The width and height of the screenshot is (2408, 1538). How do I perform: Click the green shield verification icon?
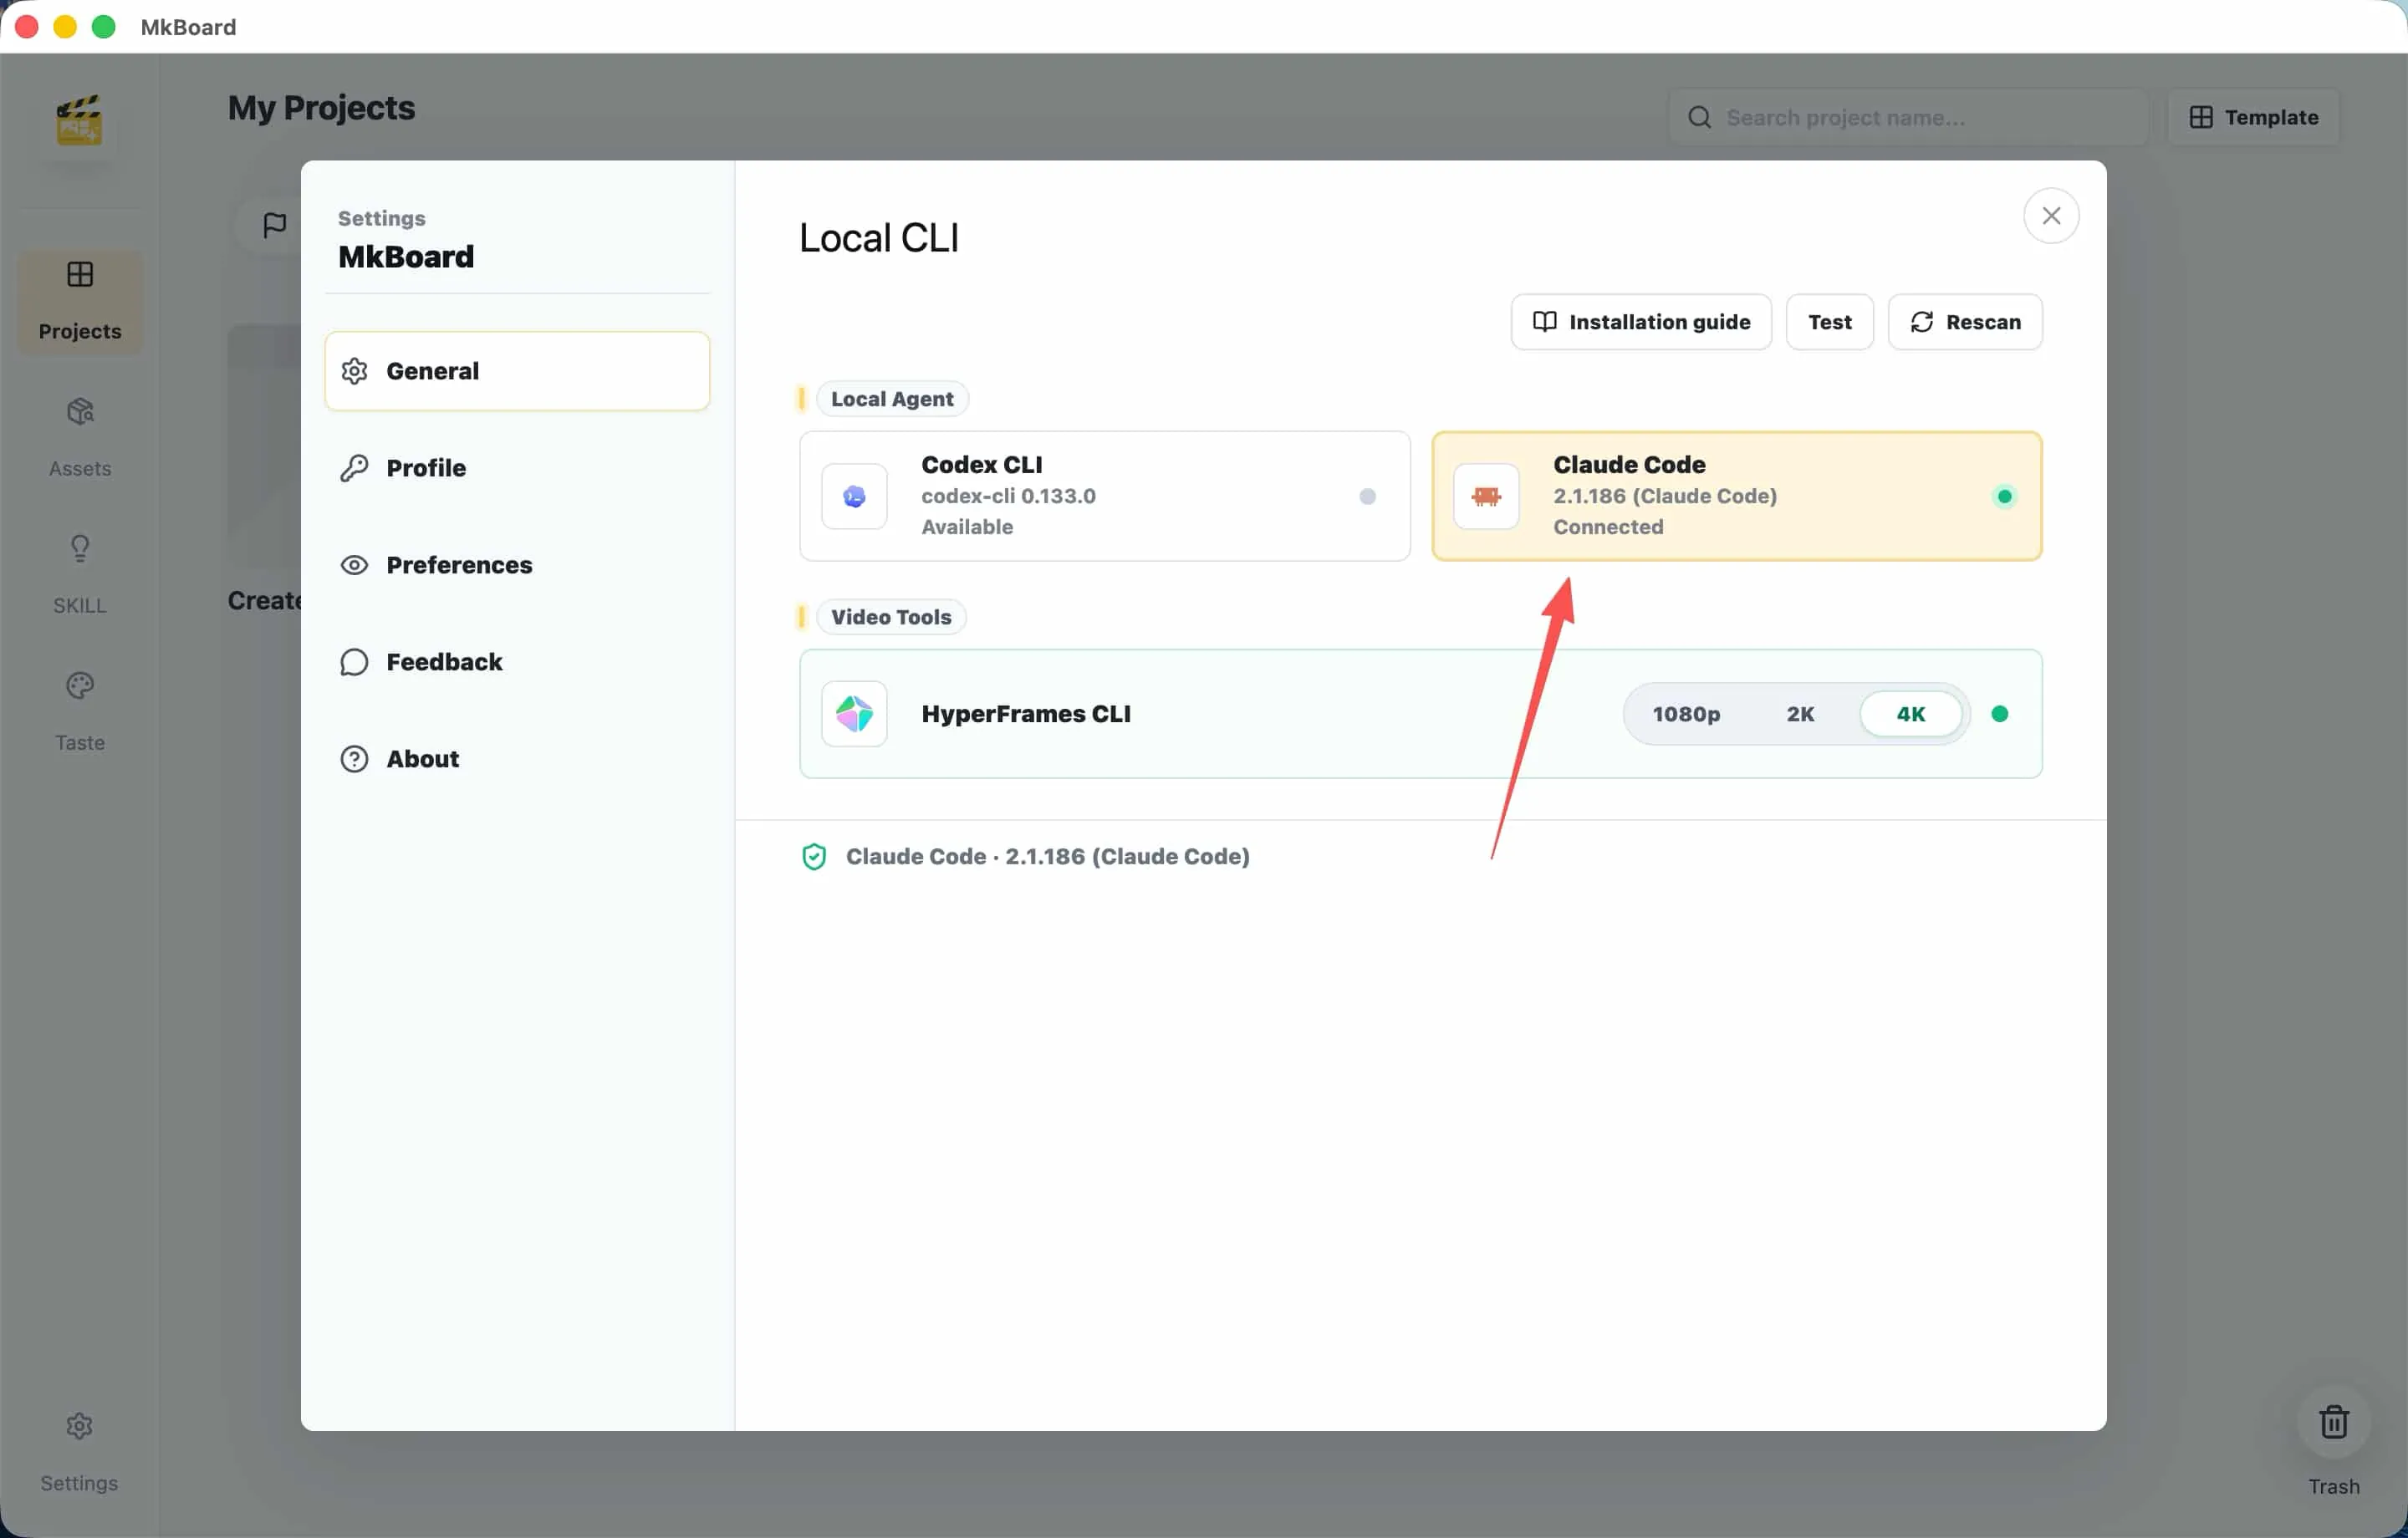coord(814,857)
